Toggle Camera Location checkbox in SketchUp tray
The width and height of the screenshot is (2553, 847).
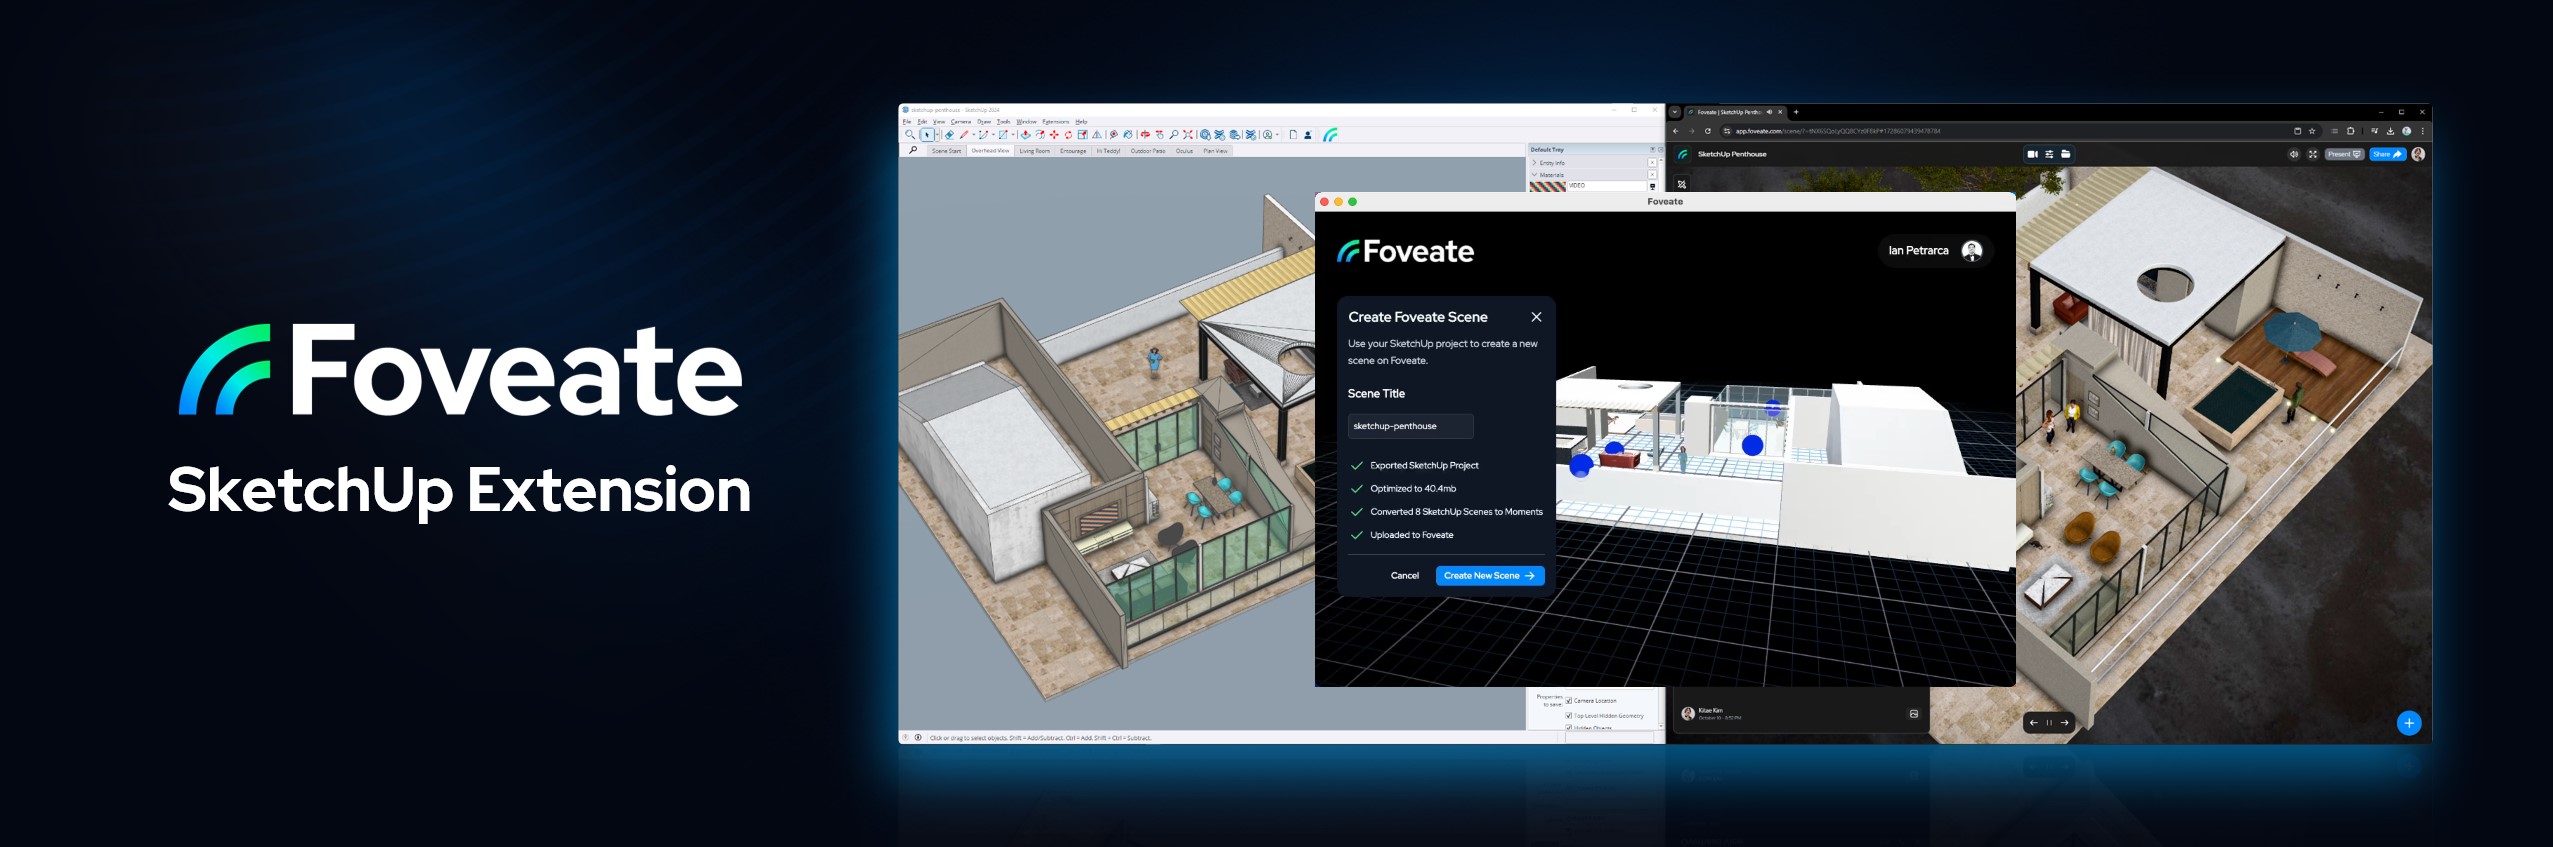pyautogui.click(x=1568, y=701)
